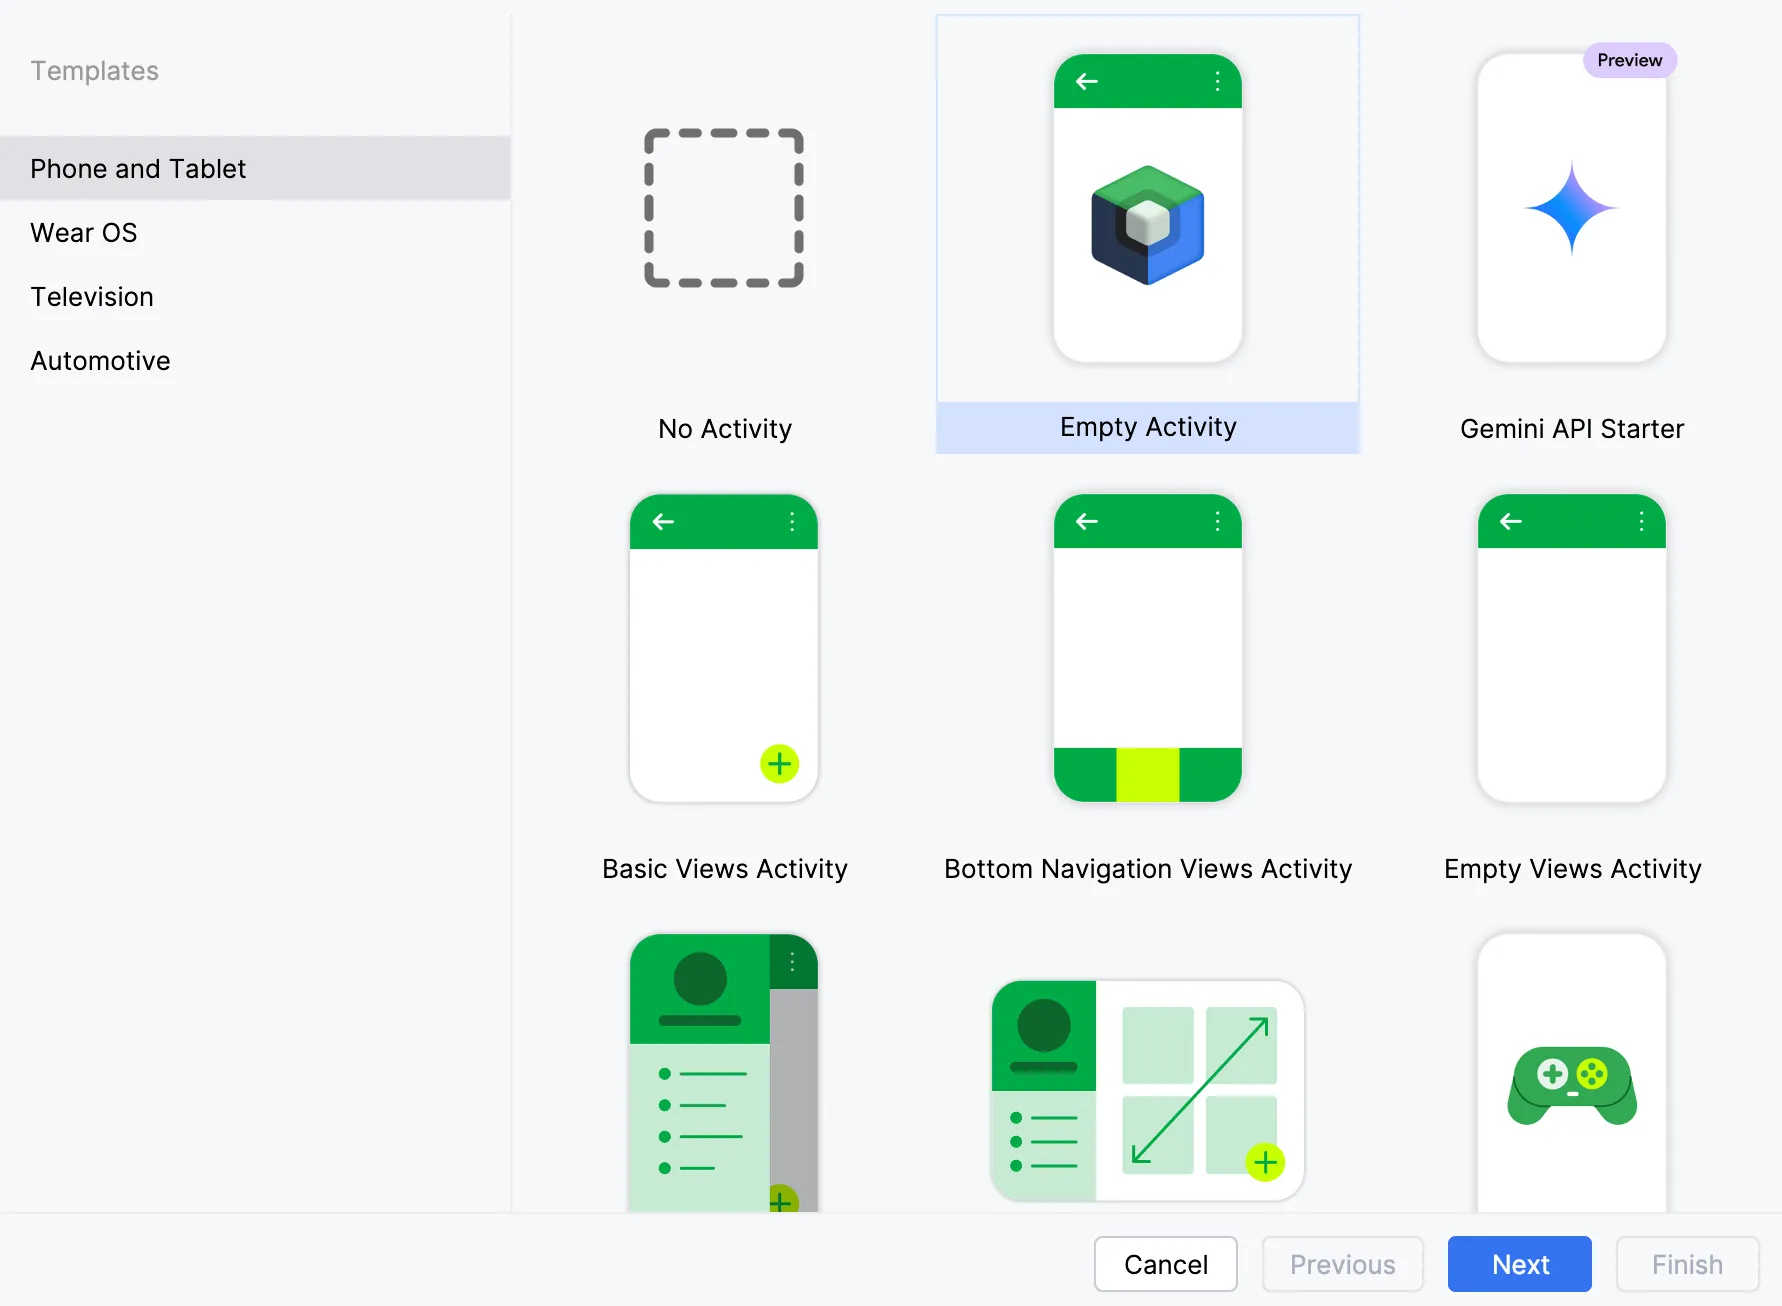Click the Previous button
Viewport: 1782px width, 1306px height.
click(x=1343, y=1264)
